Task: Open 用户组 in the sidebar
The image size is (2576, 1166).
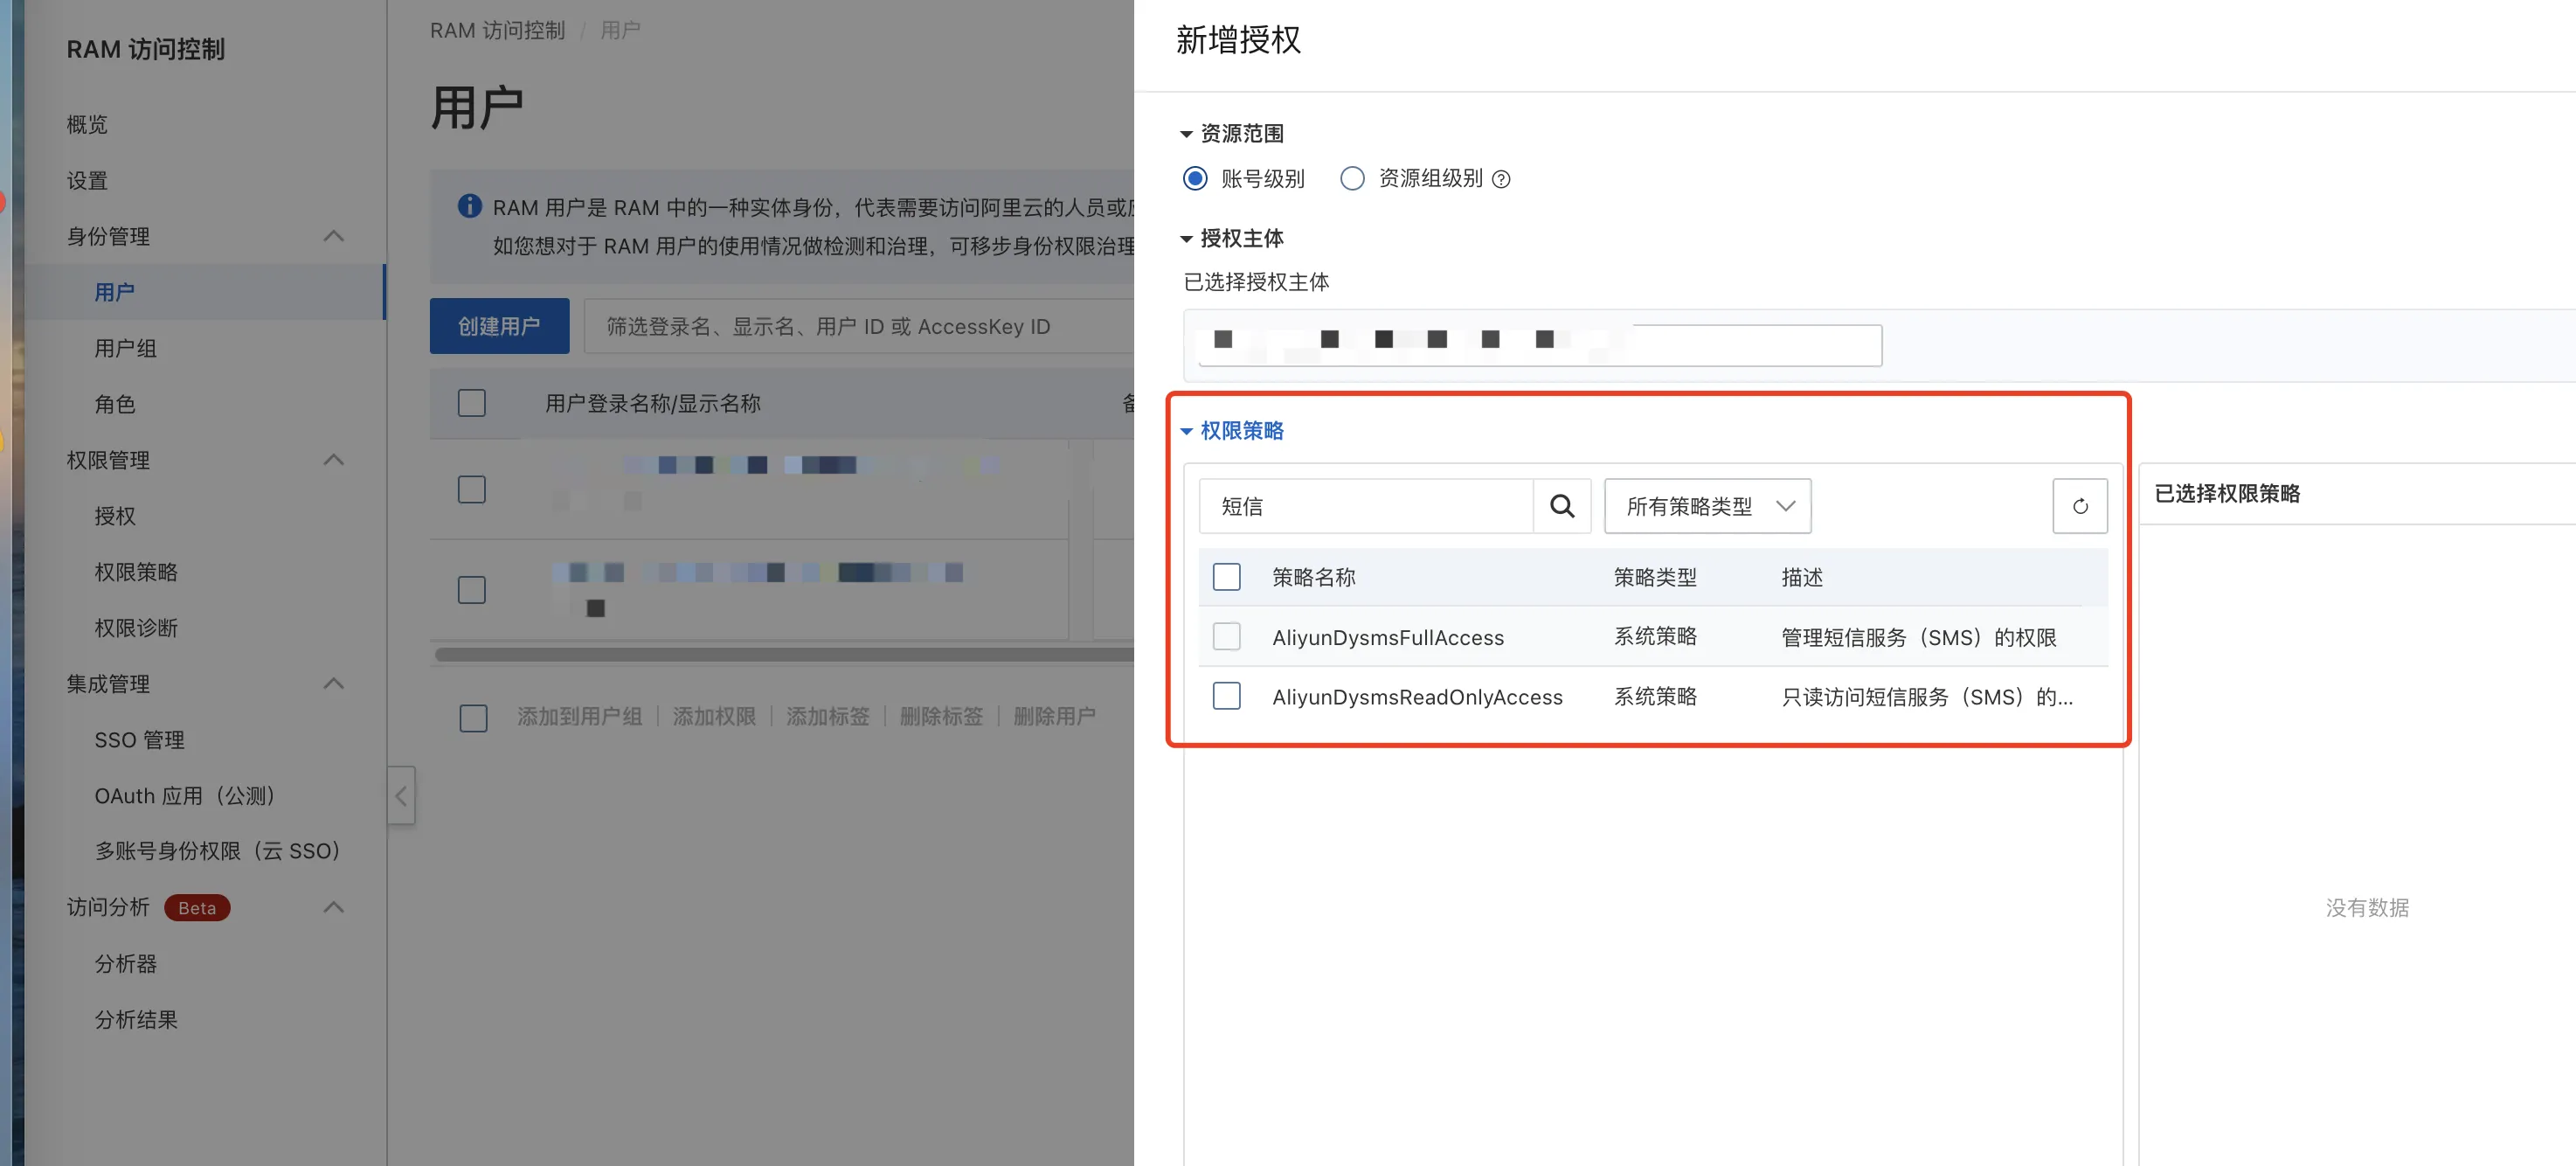Action: click(125, 348)
